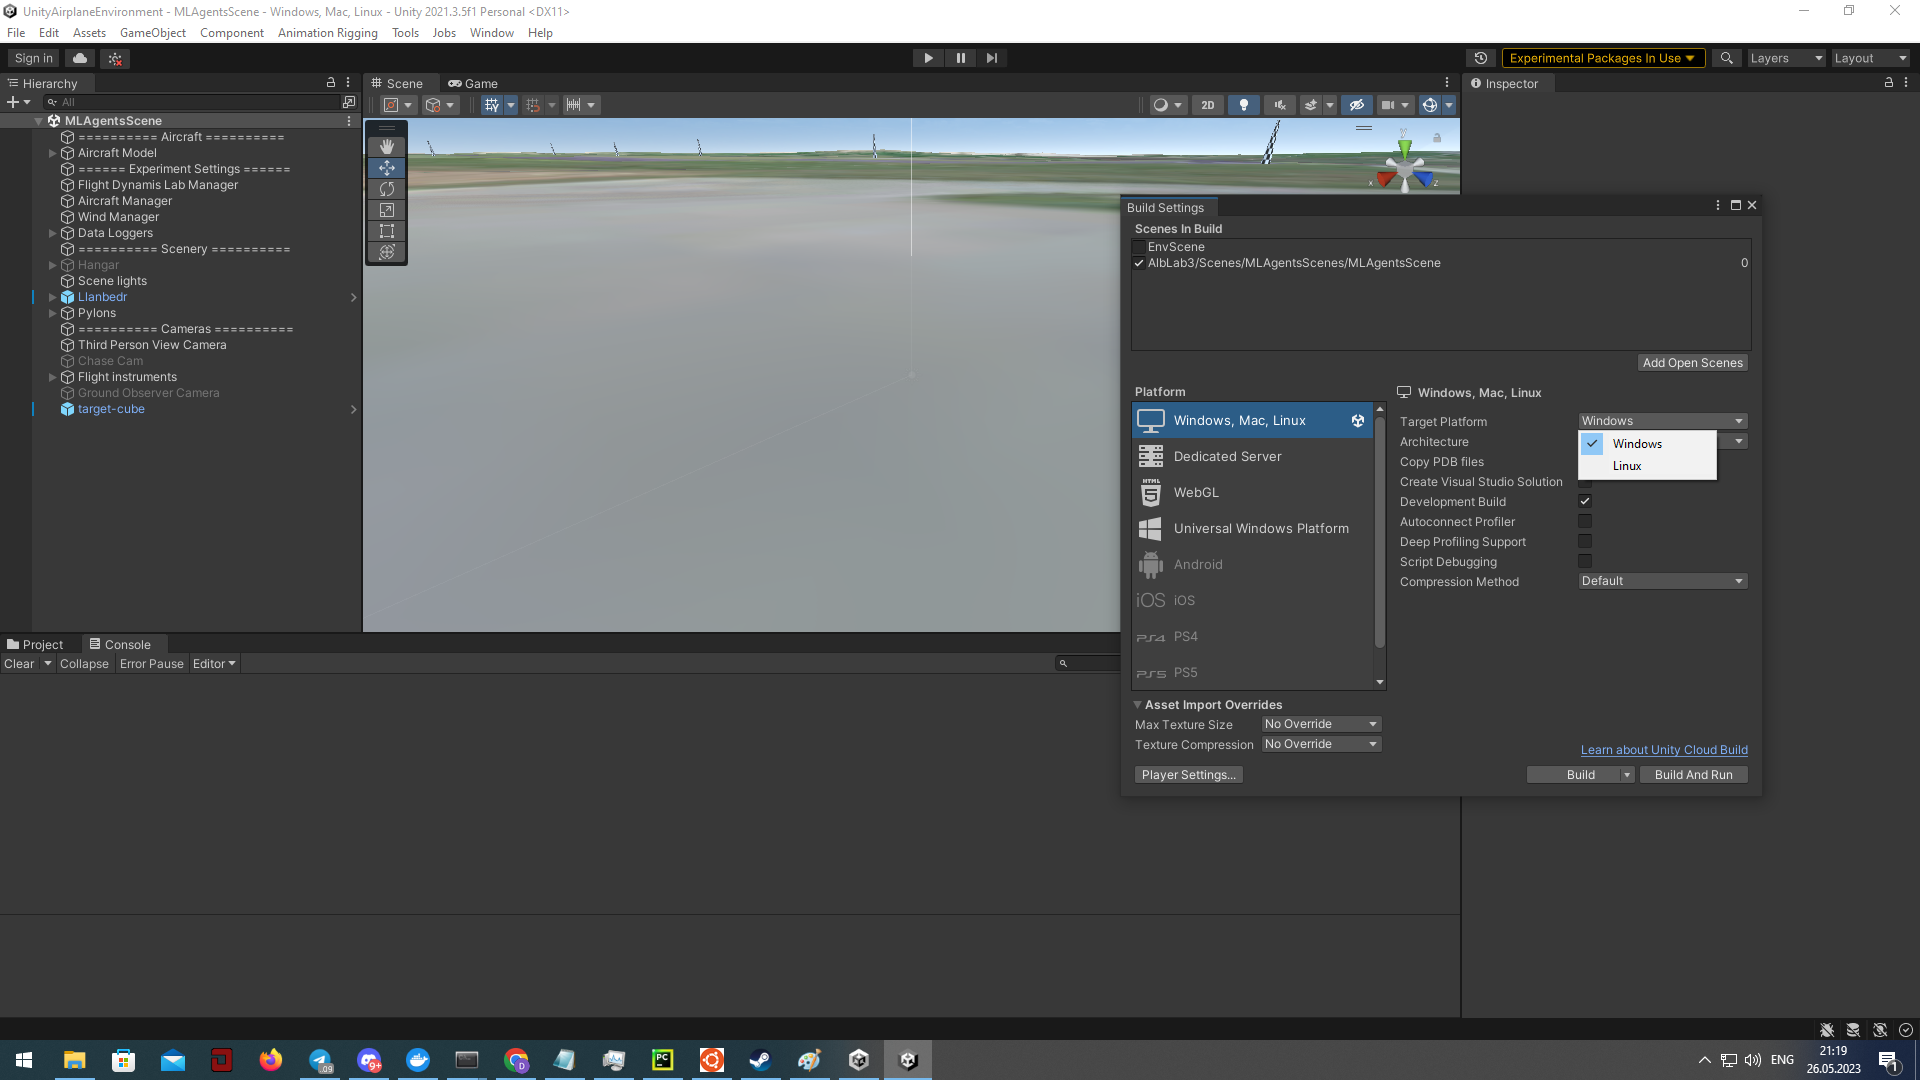The width and height of the screenshot is (1920, 1080).
Task: Select the Move tool in Scene overlay
Action: (387, 168)
